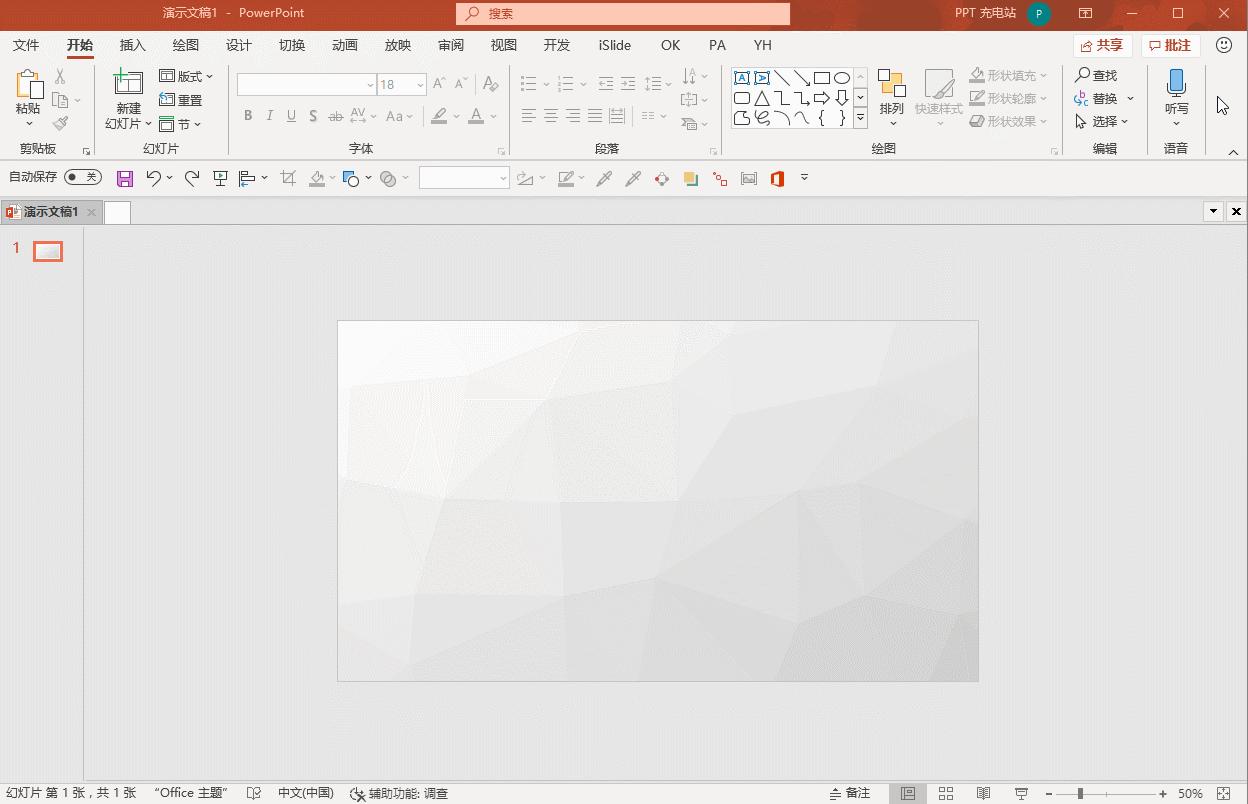Click the zoom slider in status bar
Viewport: 1248px width, 804px height.
tap(1080, 793)
